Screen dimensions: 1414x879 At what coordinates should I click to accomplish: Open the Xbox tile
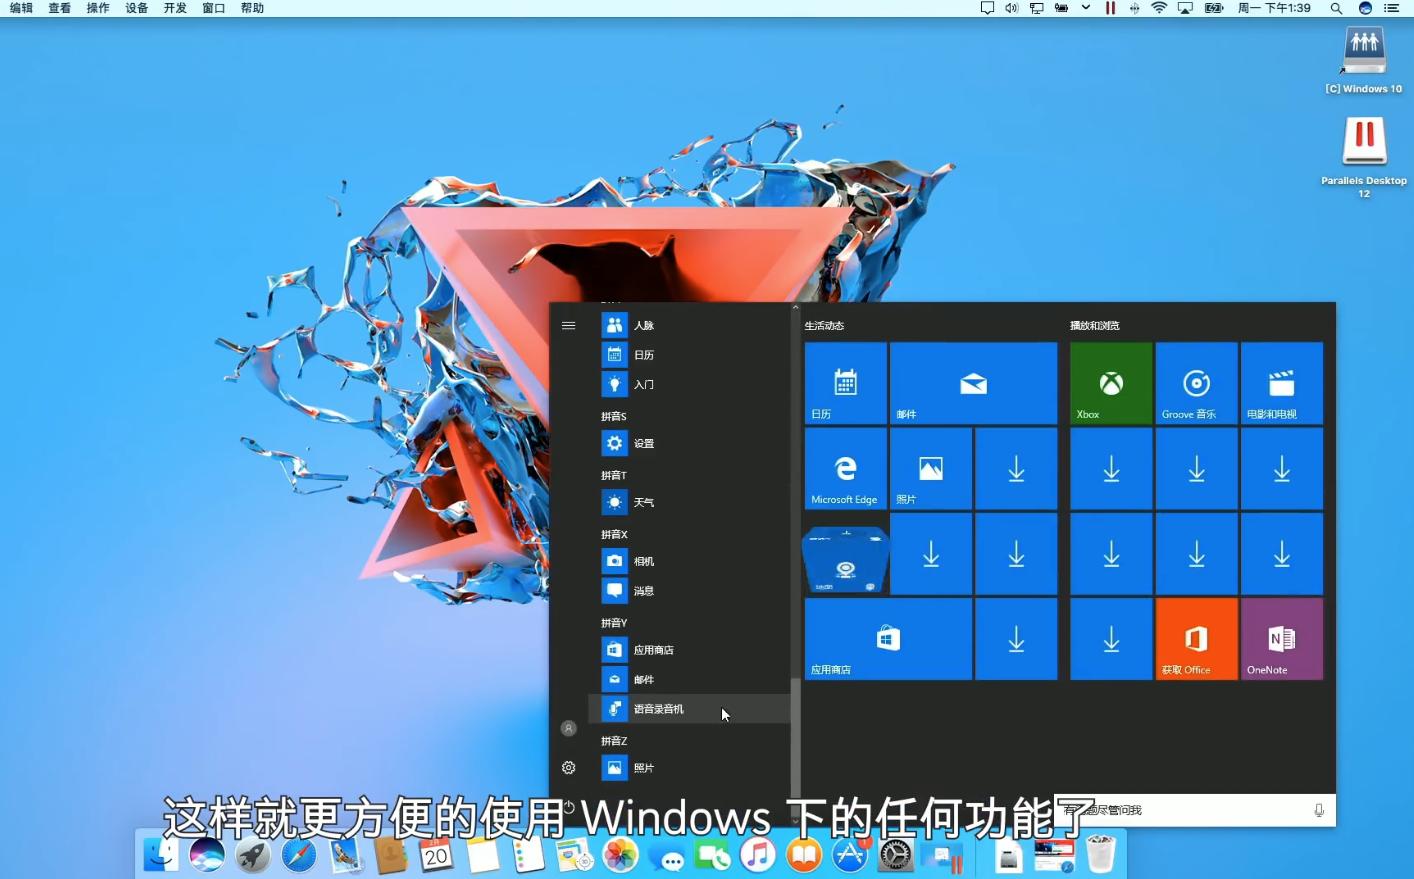pos(1110,383)
